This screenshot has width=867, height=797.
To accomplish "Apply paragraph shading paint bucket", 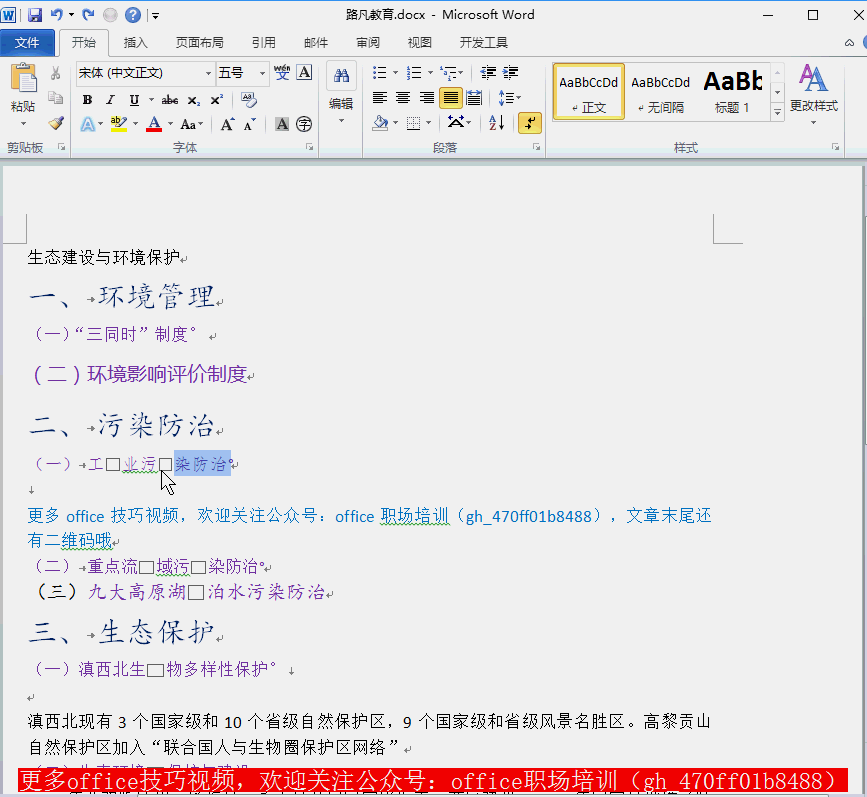I will (380, 123).
